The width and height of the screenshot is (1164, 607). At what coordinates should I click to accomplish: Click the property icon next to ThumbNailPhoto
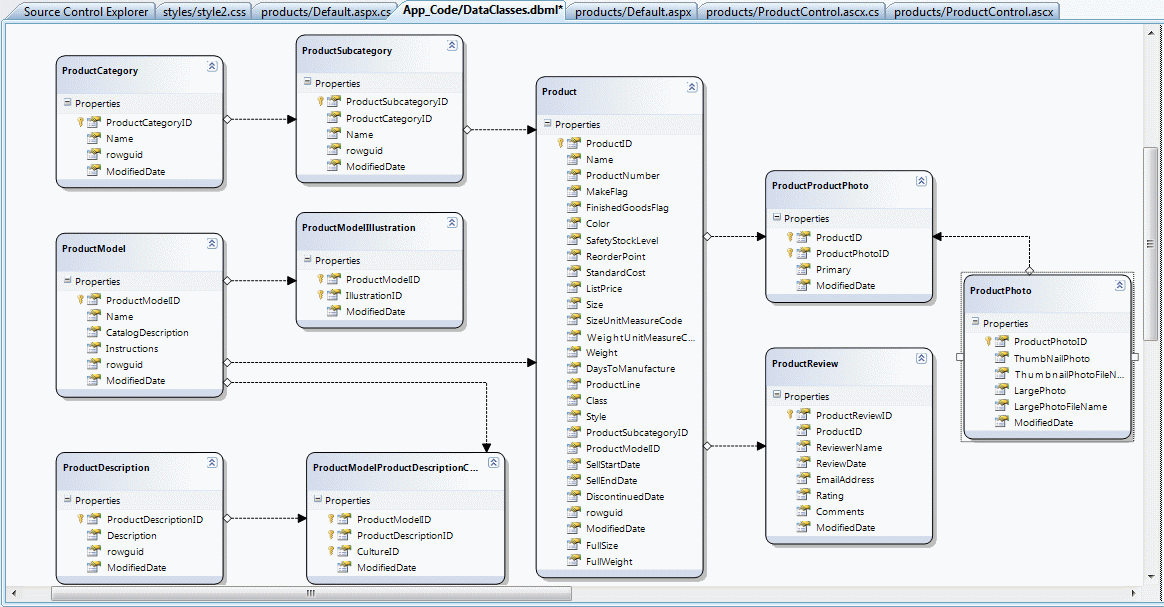click(x=1001, y=358)
